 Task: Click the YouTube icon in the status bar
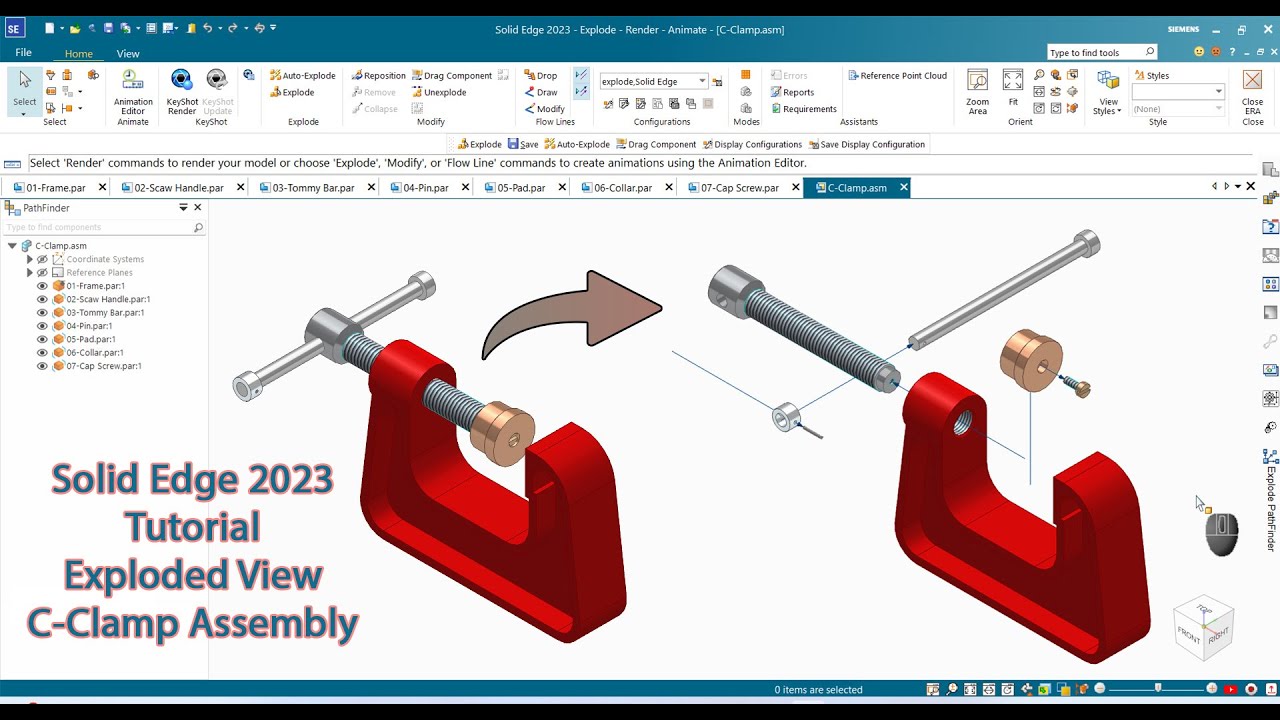(x=1231, y=689)
